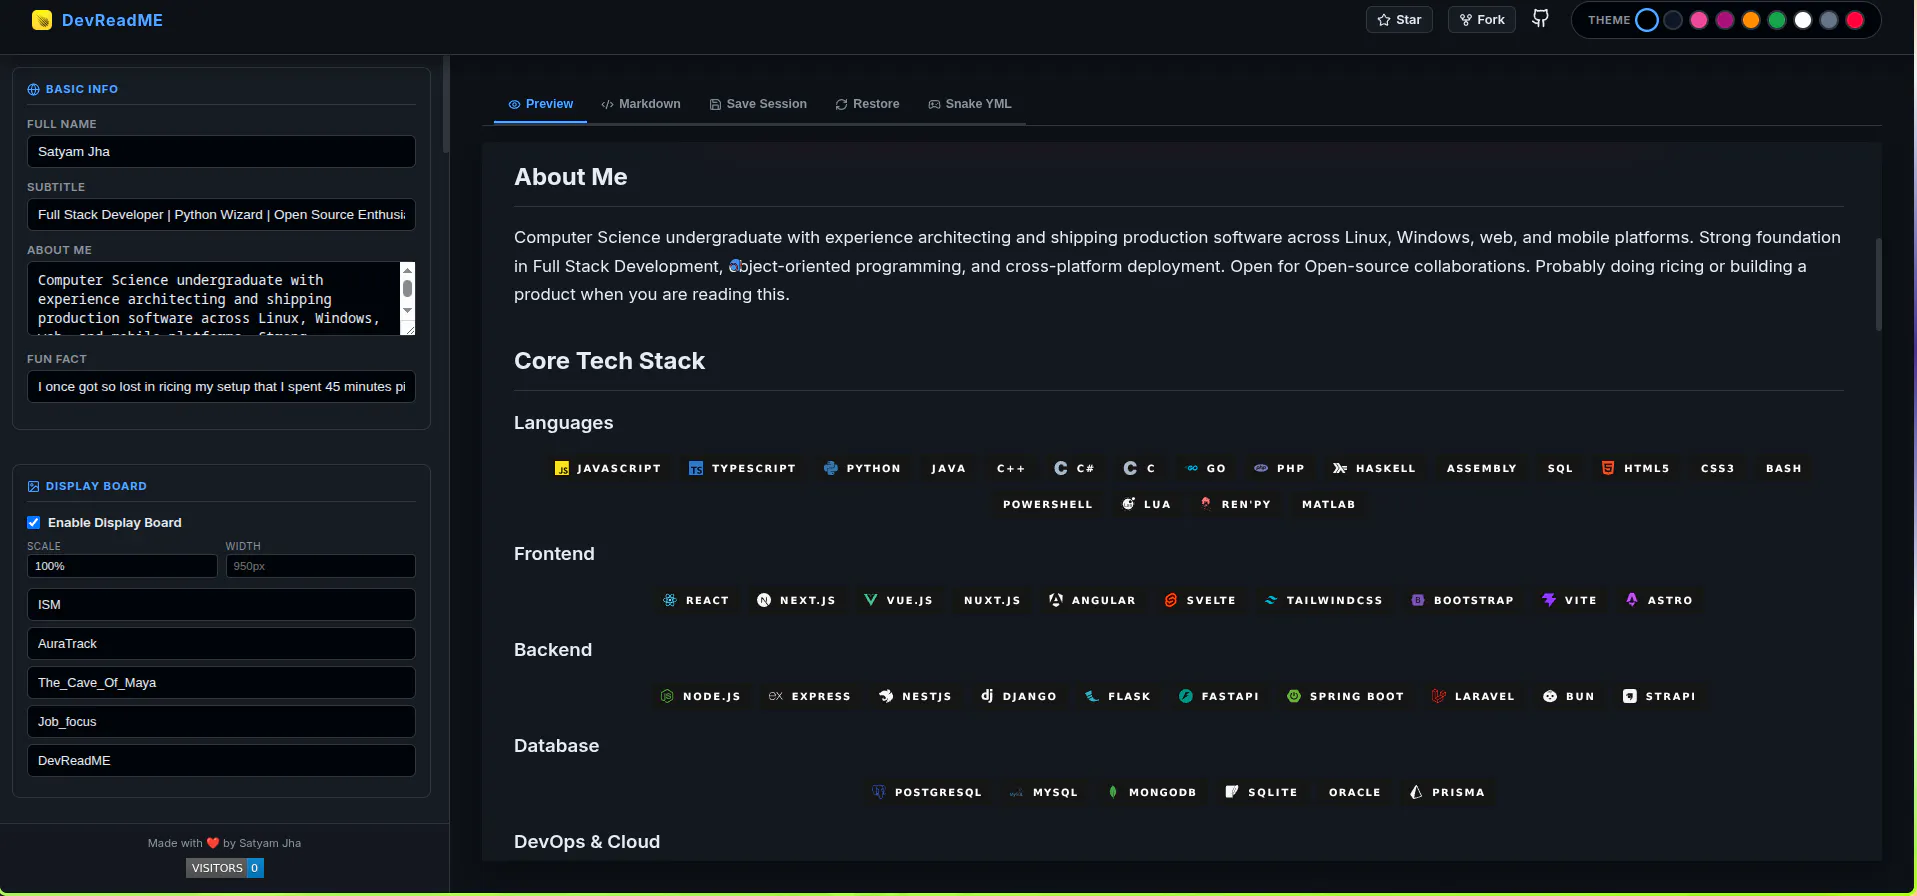Screen dimensions: 1917x896
Task: Click the Bootstrap badge
Action: (x=1462, y=600)
